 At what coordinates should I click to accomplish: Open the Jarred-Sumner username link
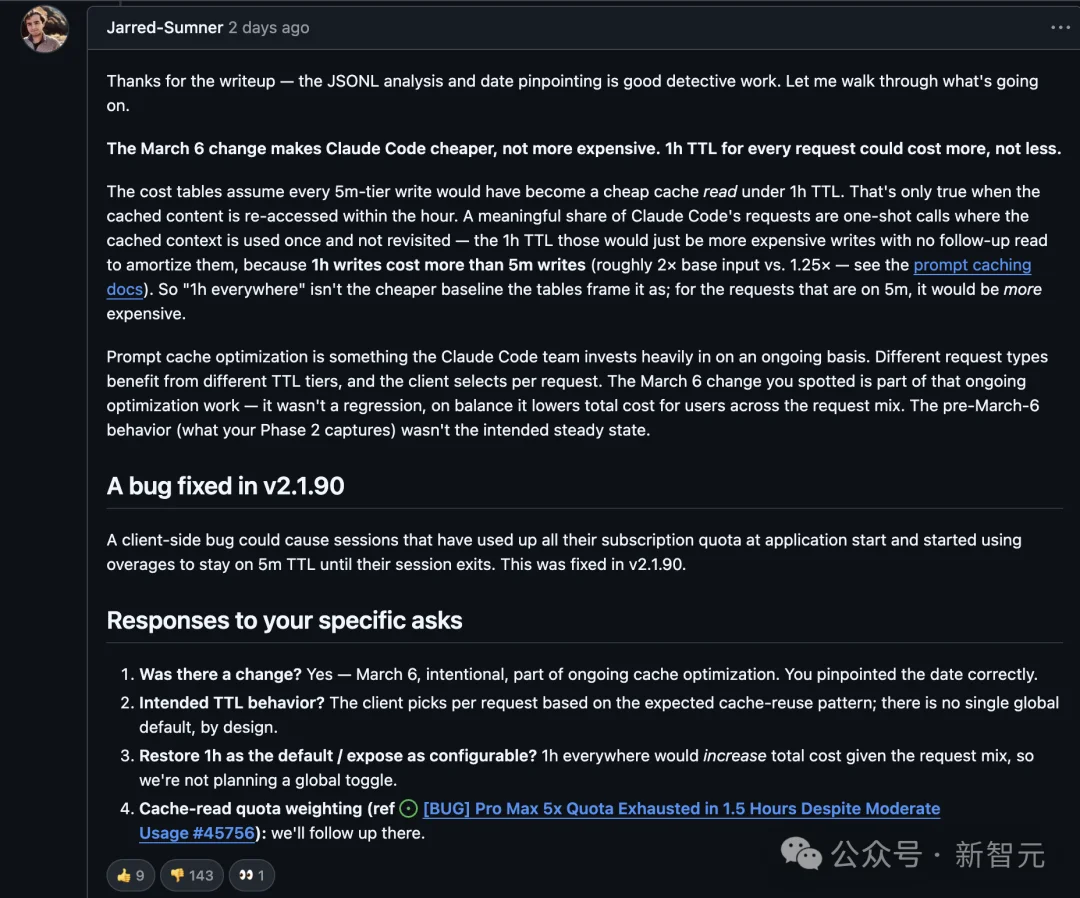click(x=165, y=28)
